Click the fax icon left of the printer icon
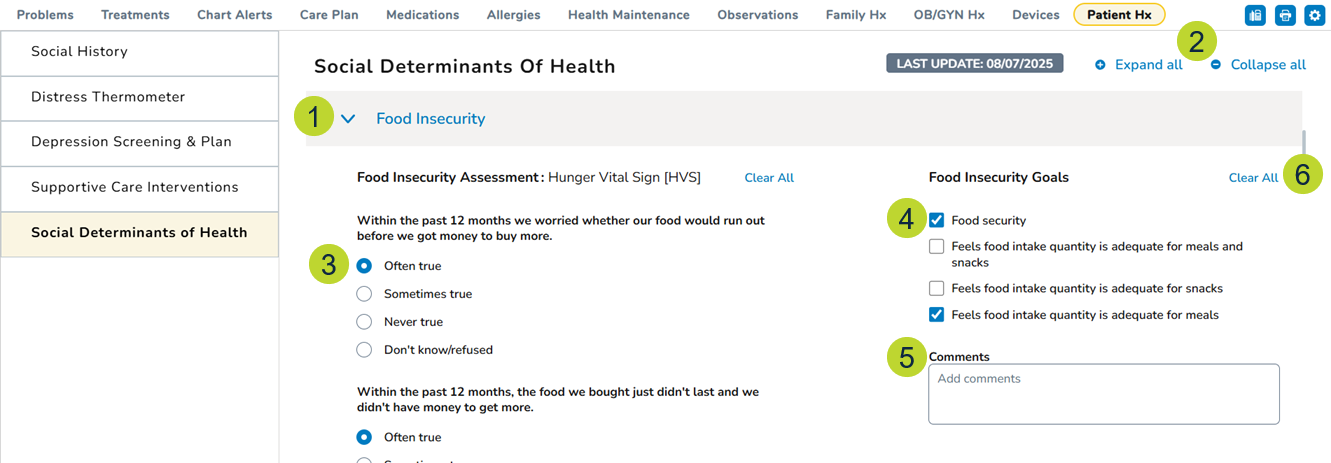This screenshot has height=463, width=1331. [x=1255, y=15]
